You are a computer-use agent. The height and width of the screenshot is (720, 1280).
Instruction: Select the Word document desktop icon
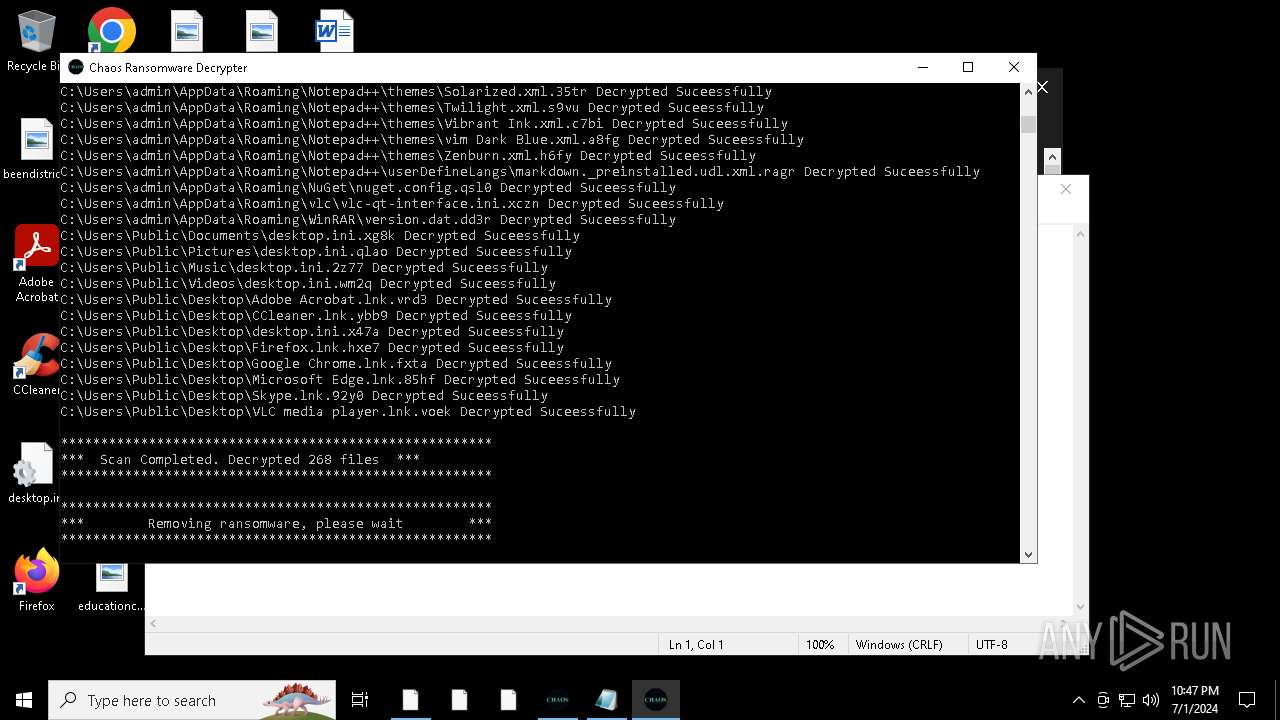coord(334,31)
